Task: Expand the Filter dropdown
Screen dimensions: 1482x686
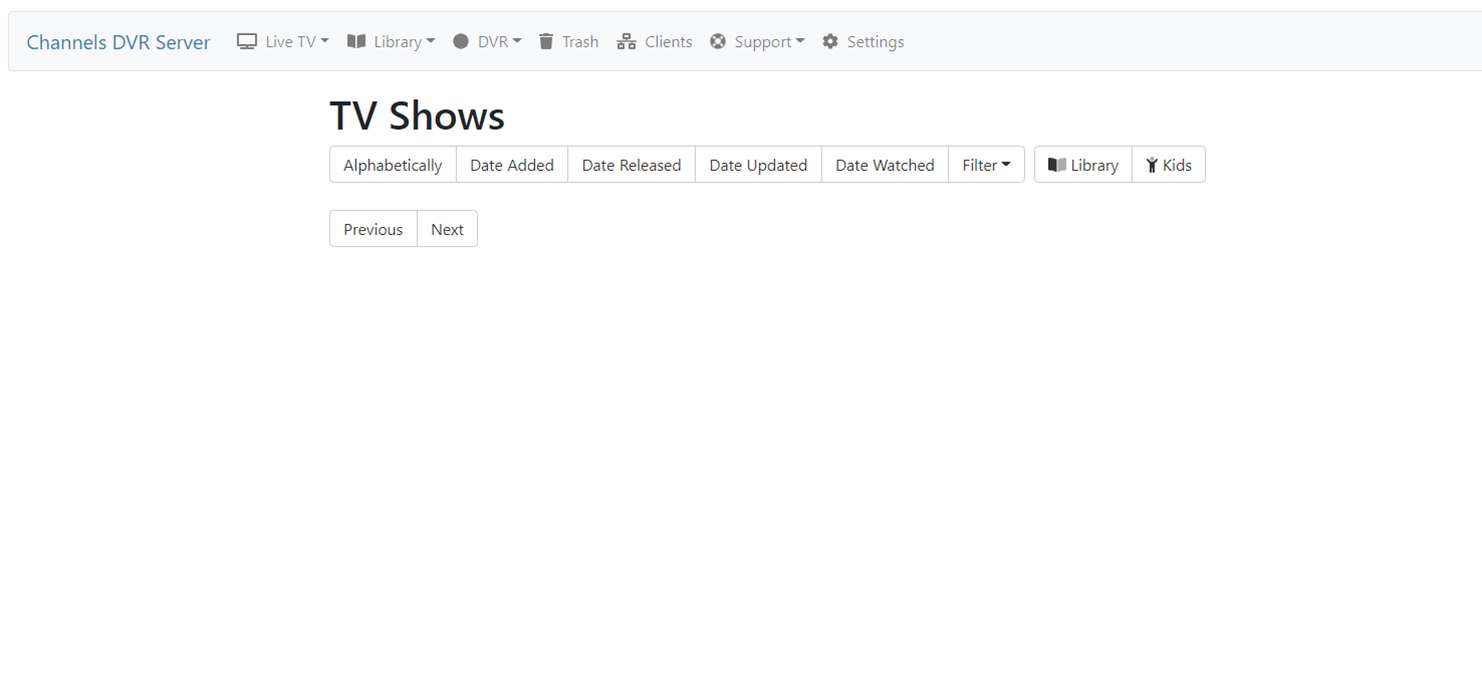Action: [x=986, y=165]
